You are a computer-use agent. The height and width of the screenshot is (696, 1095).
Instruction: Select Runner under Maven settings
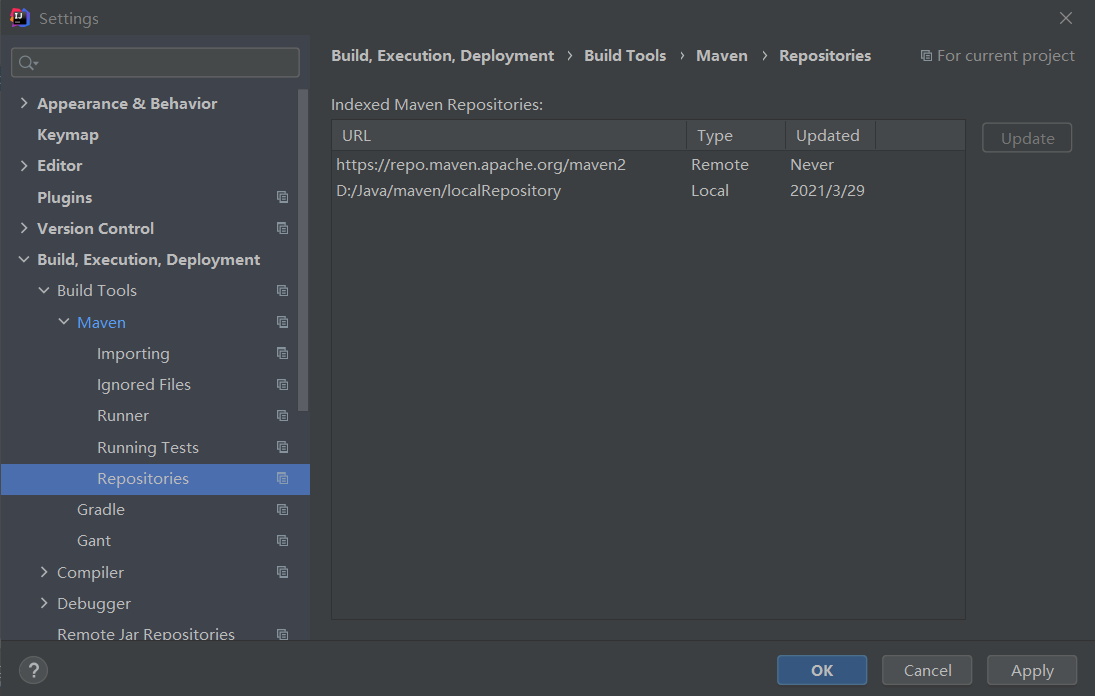[x=123, y=416]
